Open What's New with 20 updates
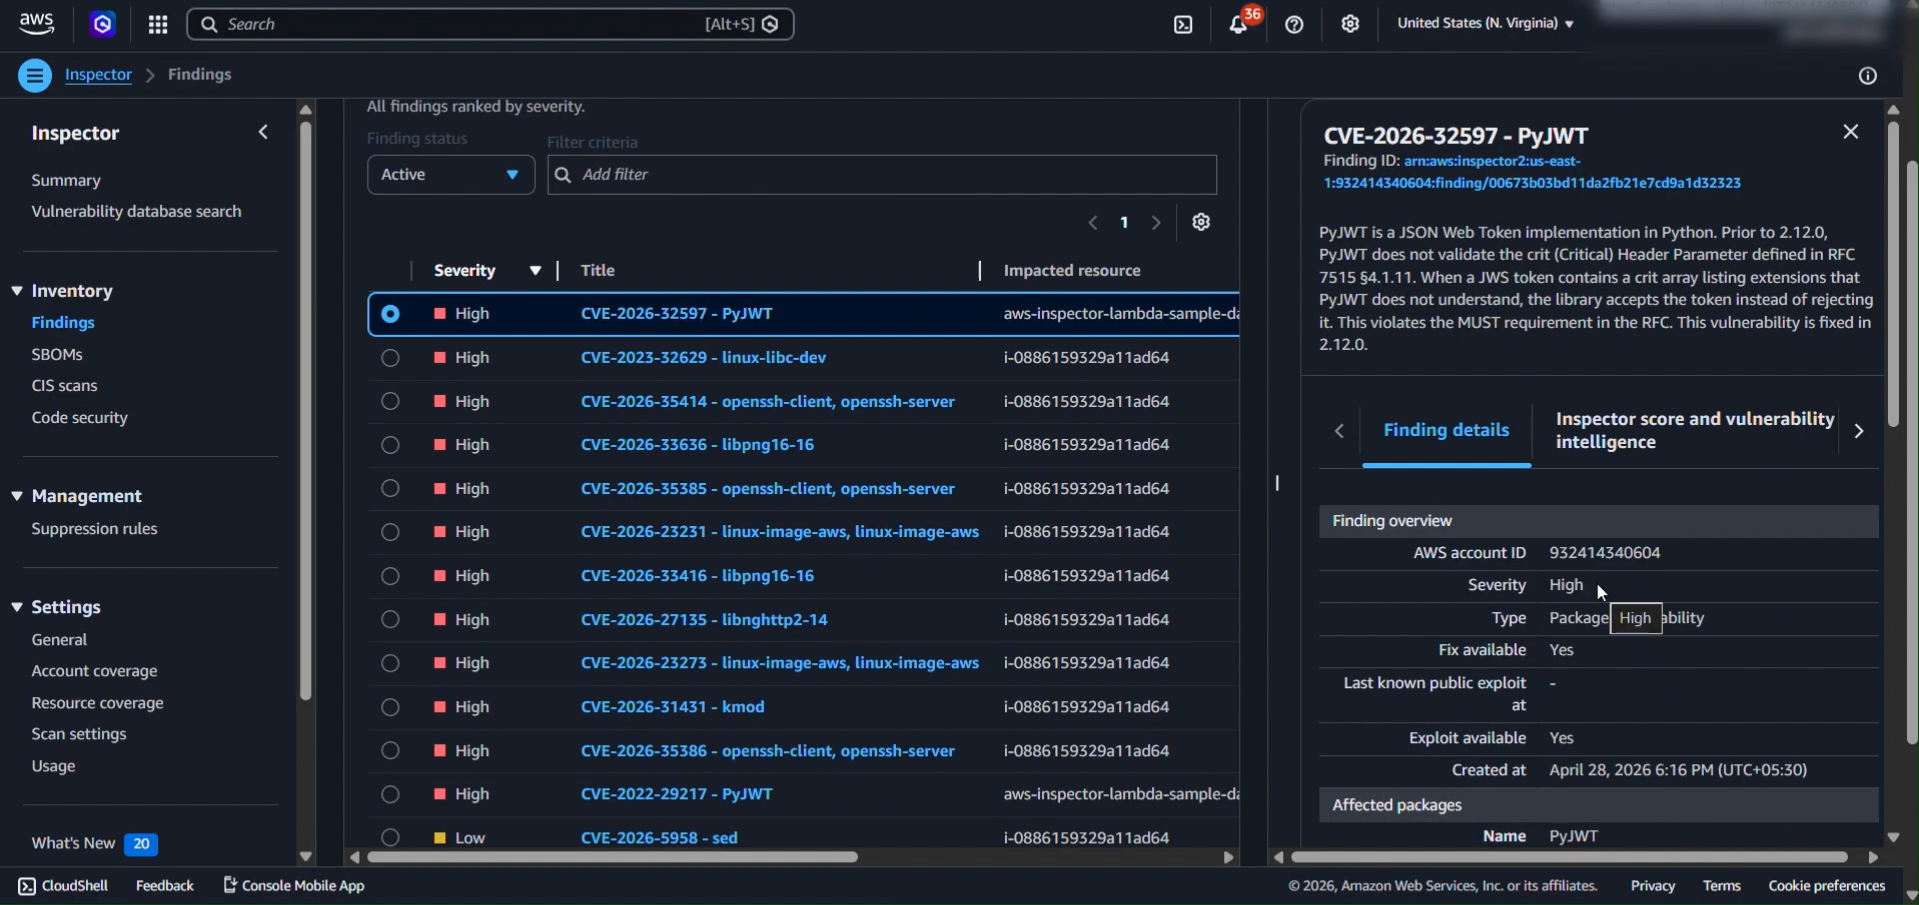The image size is (1919, 905). point(94,844)
